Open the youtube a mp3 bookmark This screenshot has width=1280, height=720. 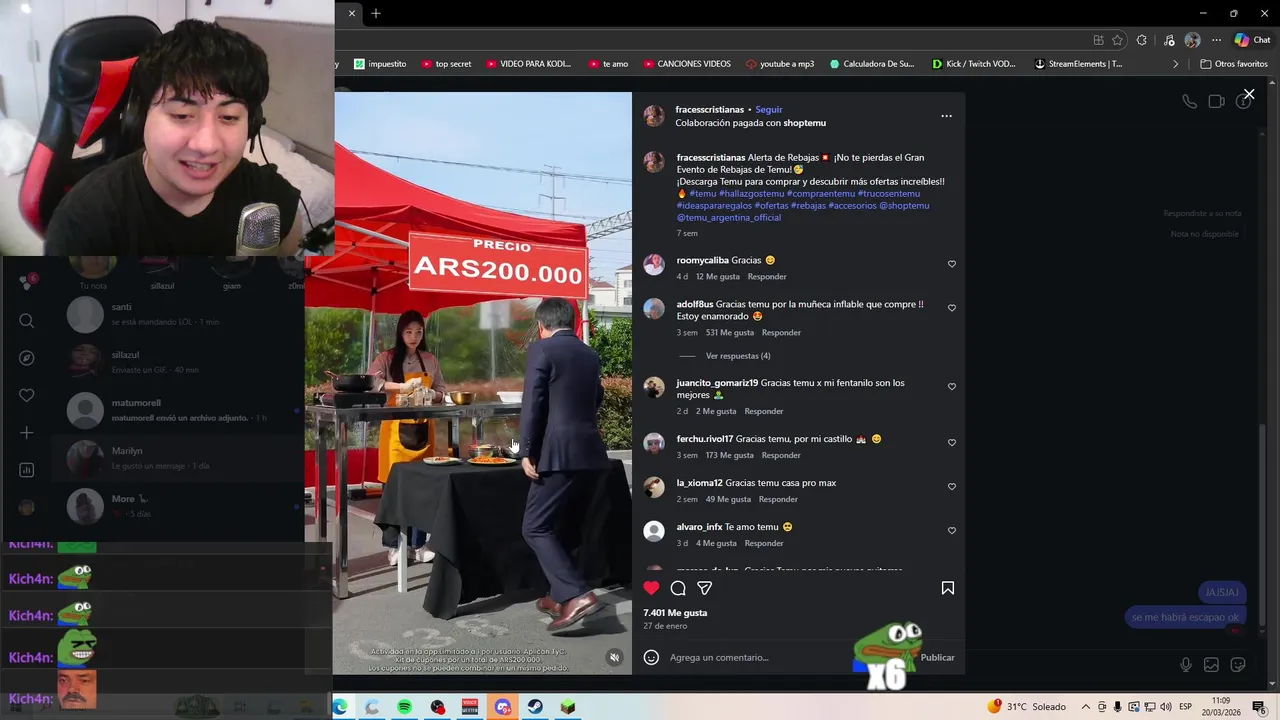(780, 64)
